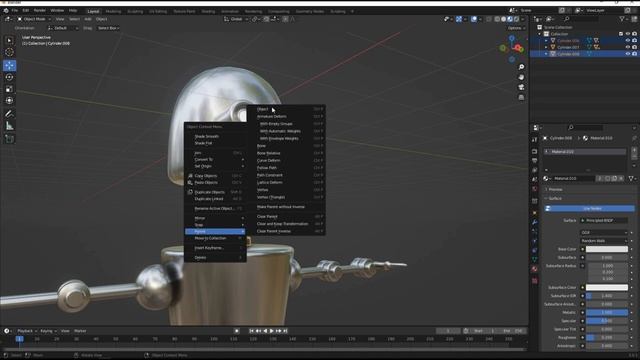Click Use Nodes button
640x360 pixels.
click(590, 209)
